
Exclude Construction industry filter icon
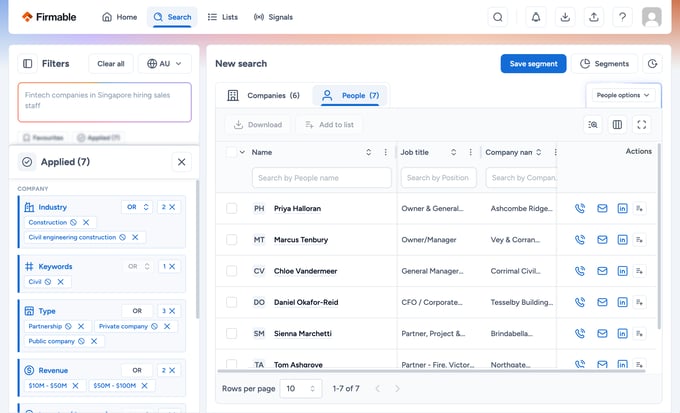(73, 223)
